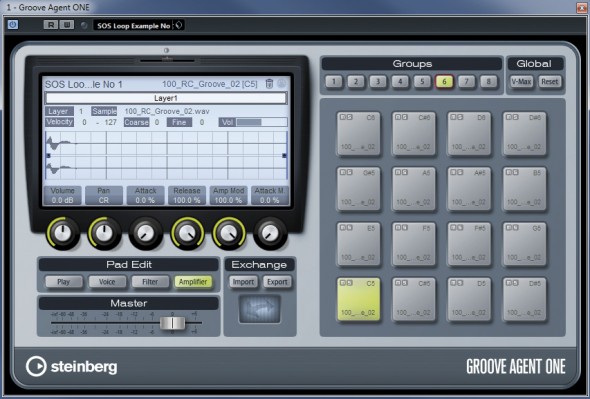Switch Pad Edit to the Voice page
This screenshot has height=399, width=590.
(107, 282)
